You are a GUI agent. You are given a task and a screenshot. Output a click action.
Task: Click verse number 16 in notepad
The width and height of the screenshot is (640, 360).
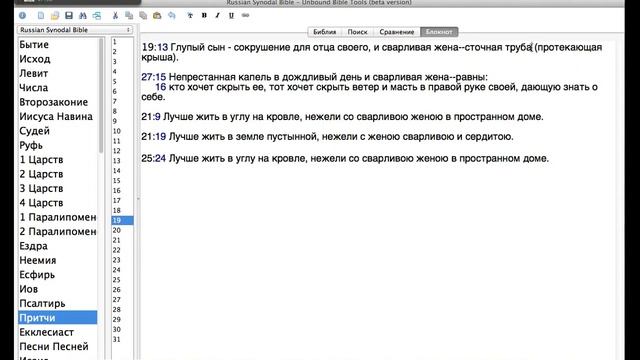tap(161, 87)
